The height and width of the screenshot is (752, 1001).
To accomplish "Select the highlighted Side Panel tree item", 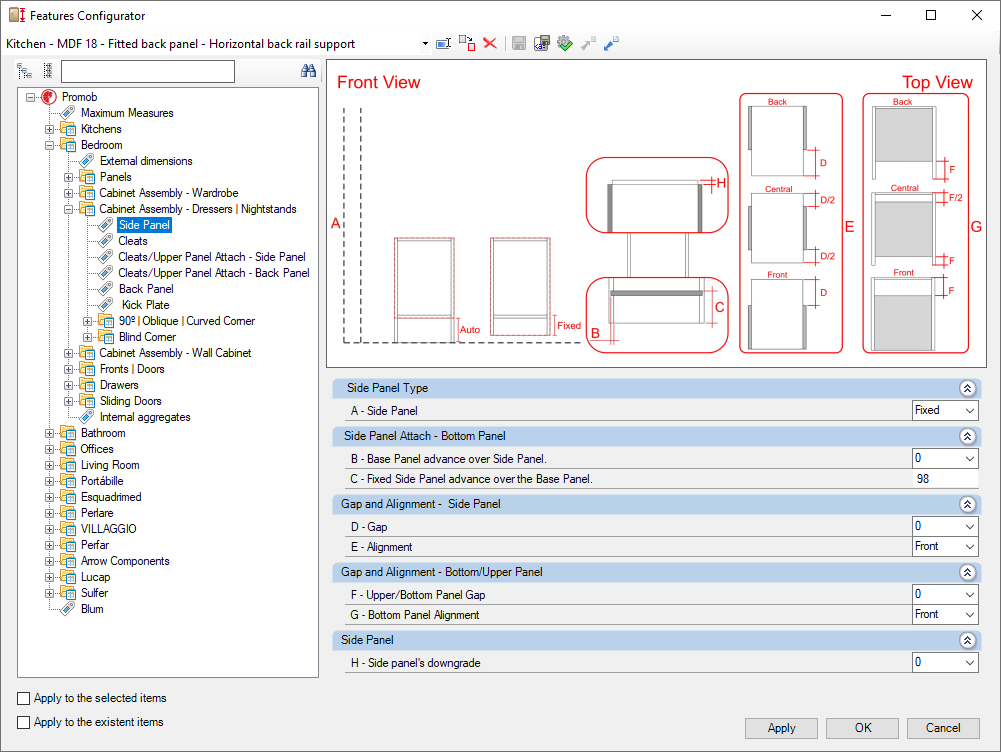I will (144, 225).
